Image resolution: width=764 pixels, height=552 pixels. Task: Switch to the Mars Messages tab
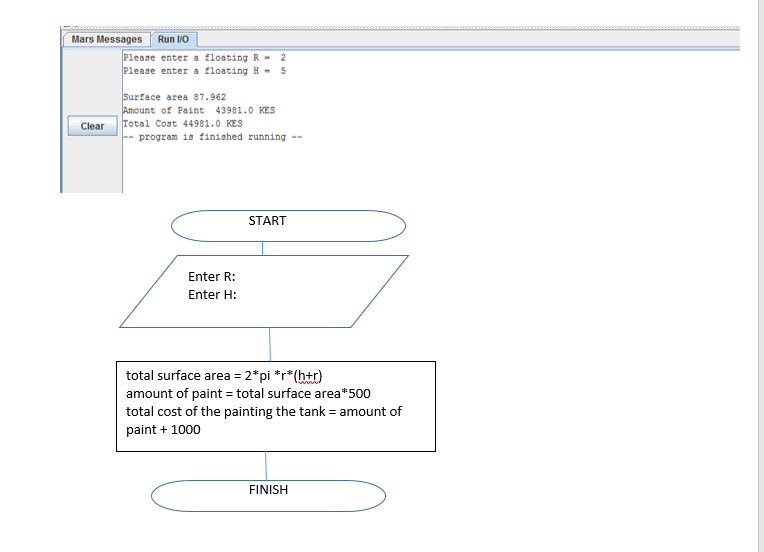(107, 39)
